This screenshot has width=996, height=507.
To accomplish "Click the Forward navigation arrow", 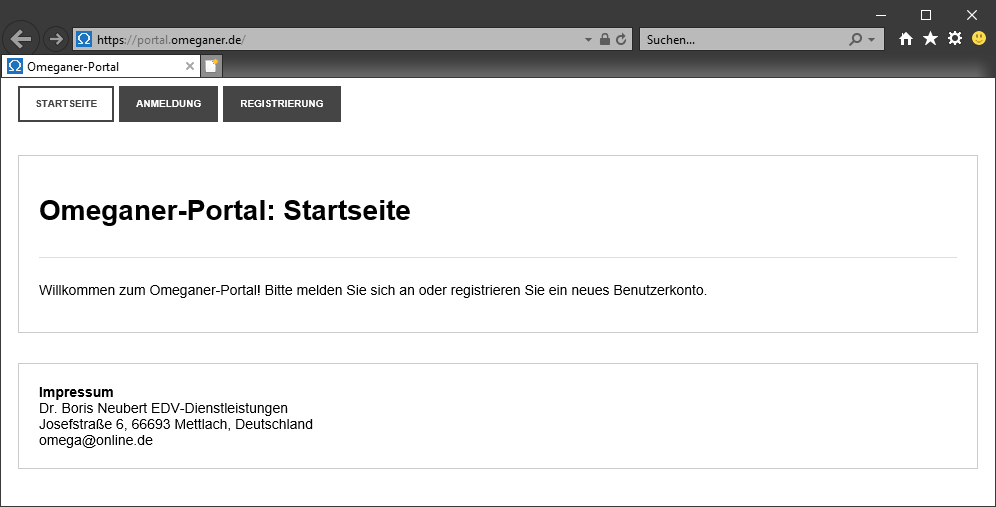I will coord(56,39).
